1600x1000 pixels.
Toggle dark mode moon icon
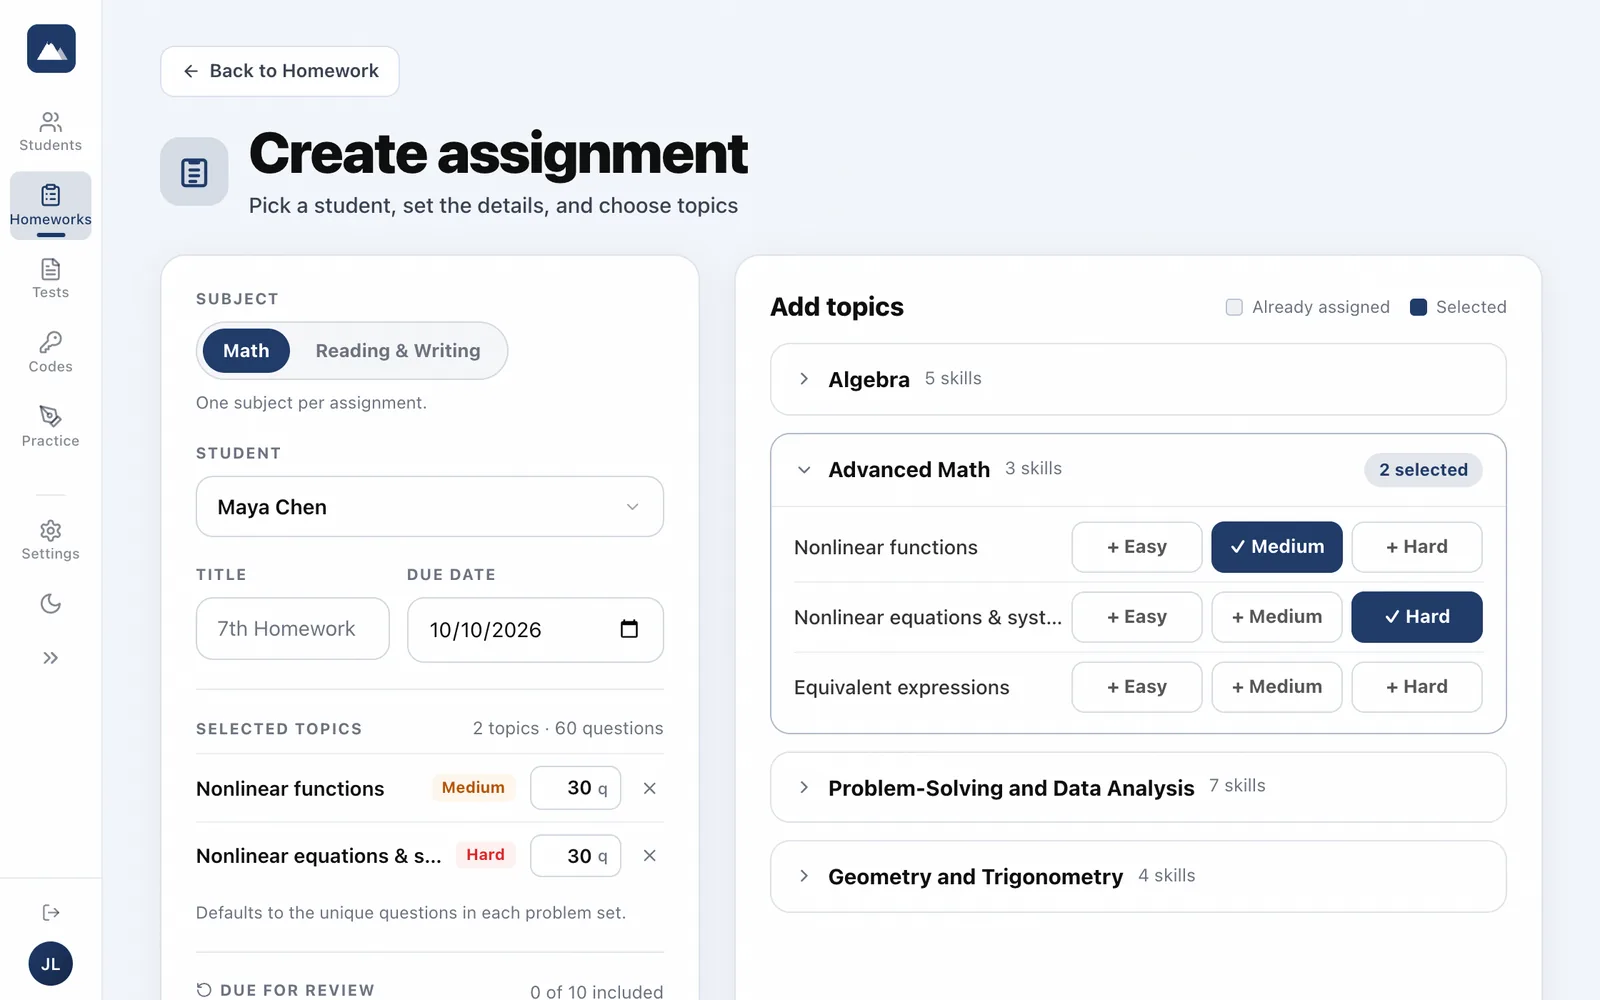tap(50, 604)
